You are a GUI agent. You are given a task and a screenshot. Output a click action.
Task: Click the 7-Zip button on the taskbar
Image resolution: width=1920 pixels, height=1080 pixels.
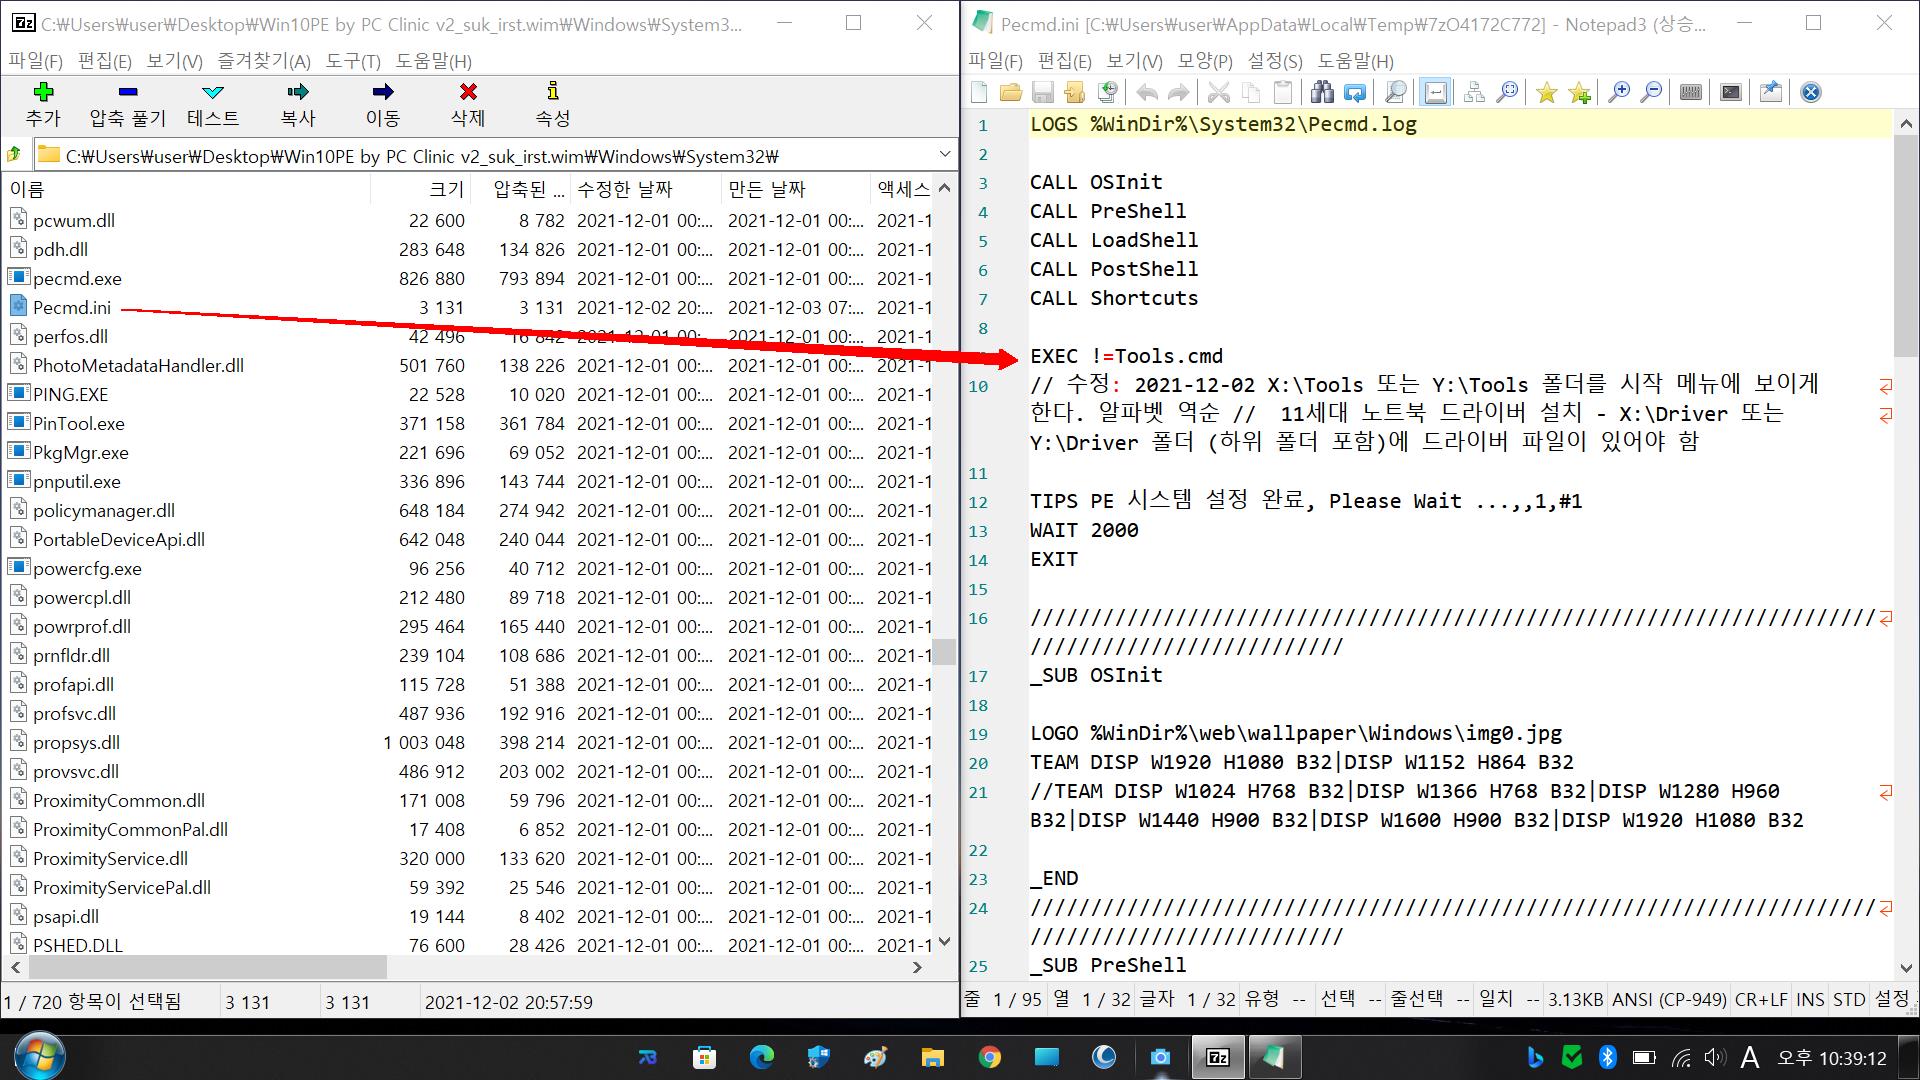pos(1217,1057)
